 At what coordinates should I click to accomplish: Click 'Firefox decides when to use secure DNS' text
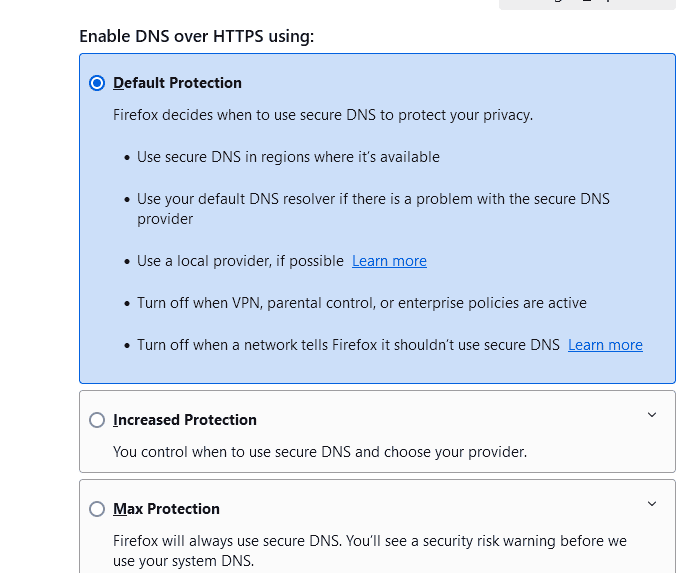tap(322, 115)
